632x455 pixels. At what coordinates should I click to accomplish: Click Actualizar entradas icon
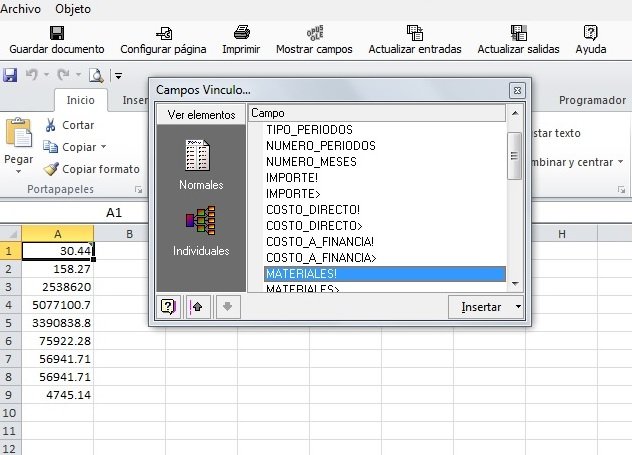click(x=415, y=32)
